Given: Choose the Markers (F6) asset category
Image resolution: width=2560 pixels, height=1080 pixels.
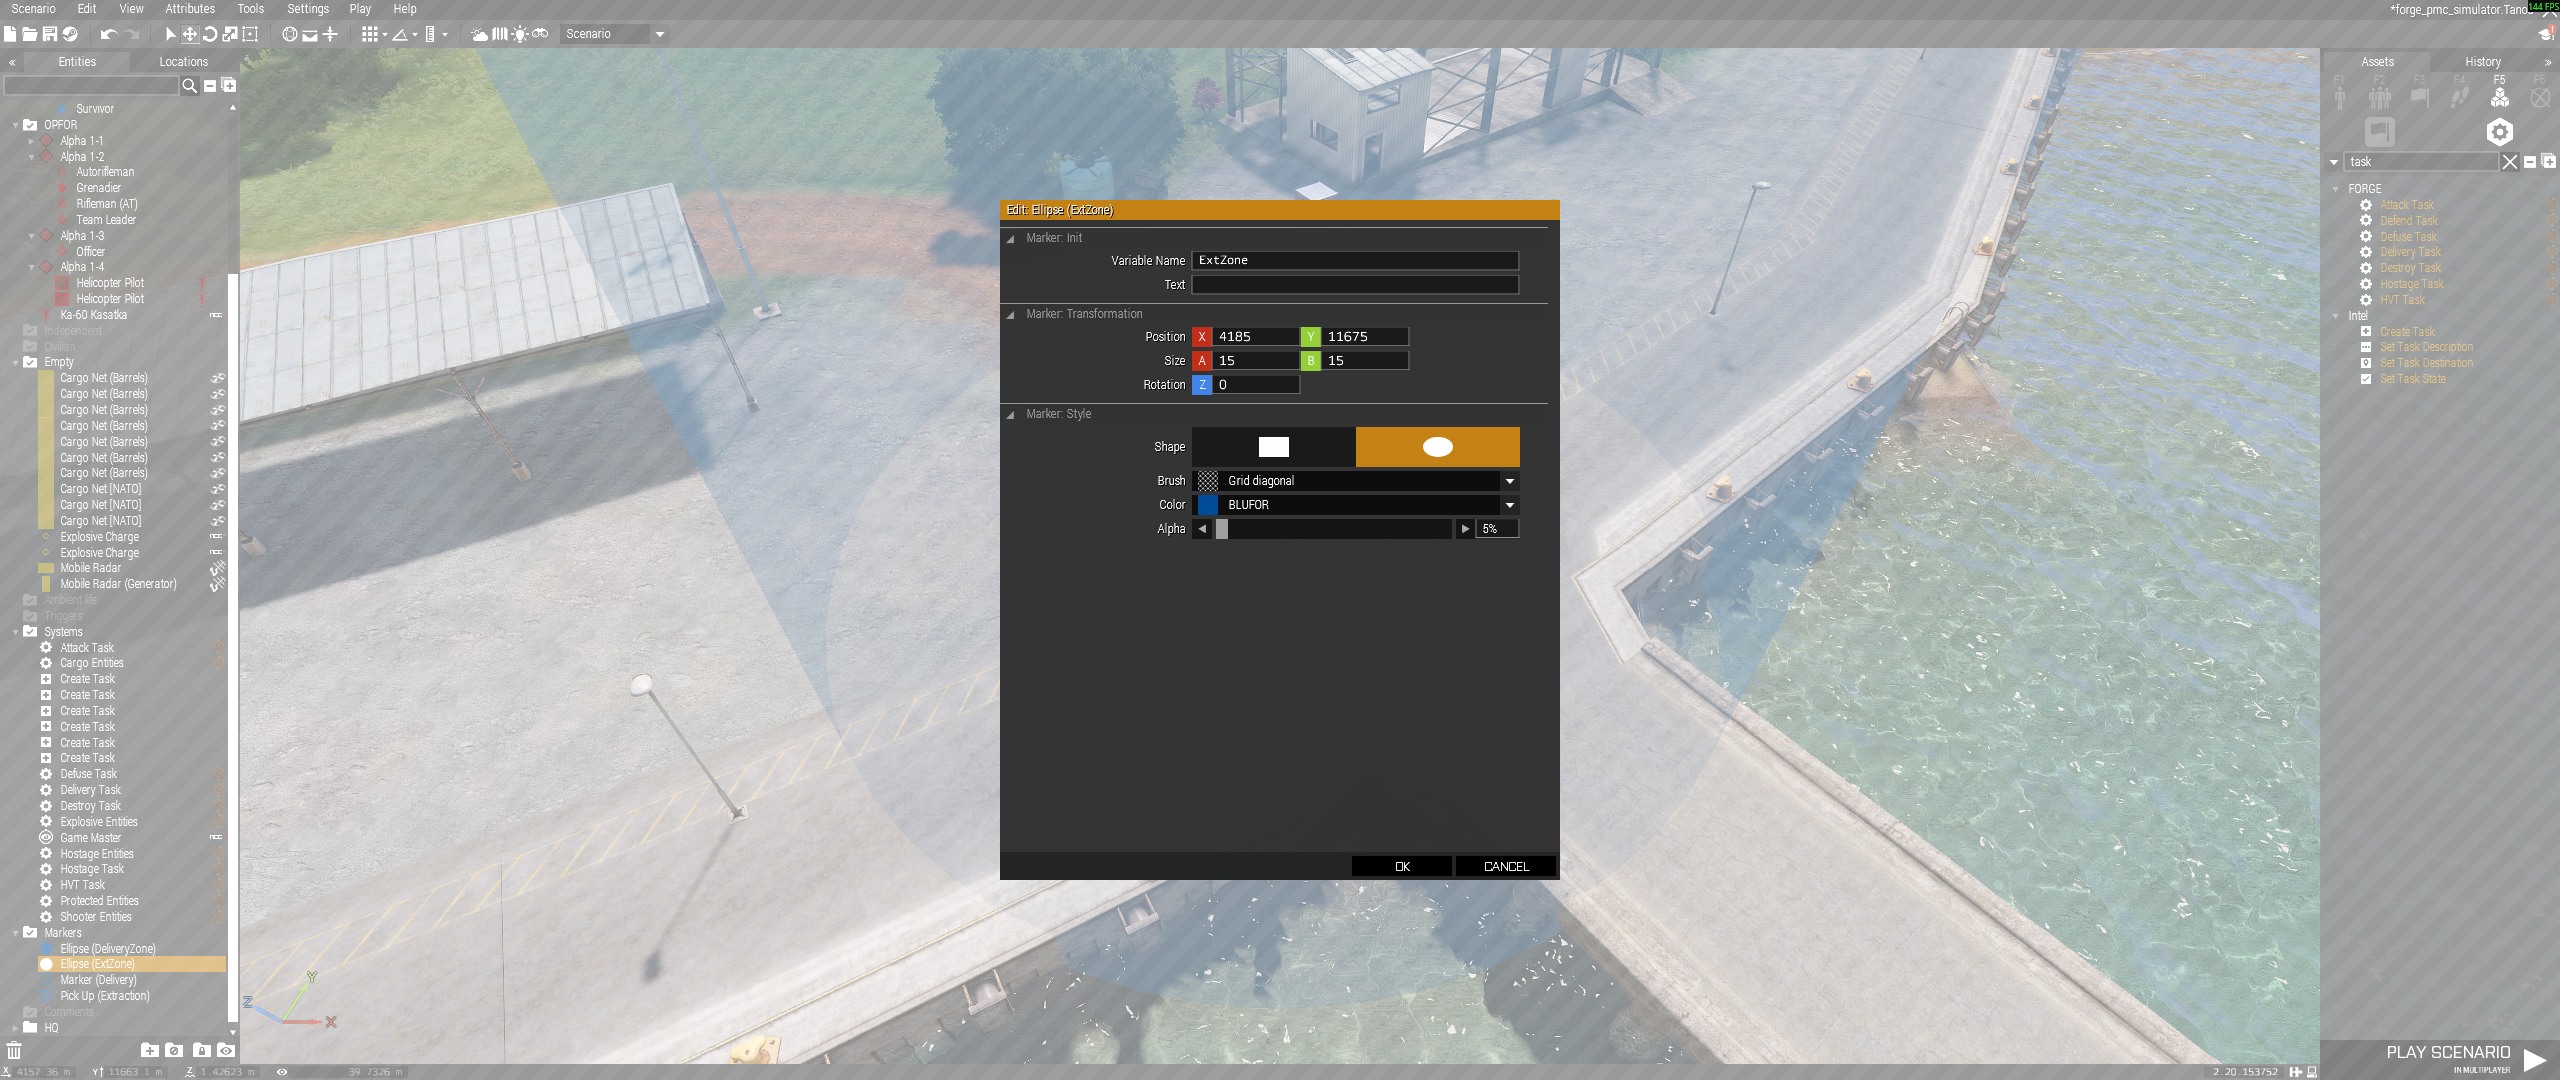Looking at the screenshot, I should [2539, 96].
